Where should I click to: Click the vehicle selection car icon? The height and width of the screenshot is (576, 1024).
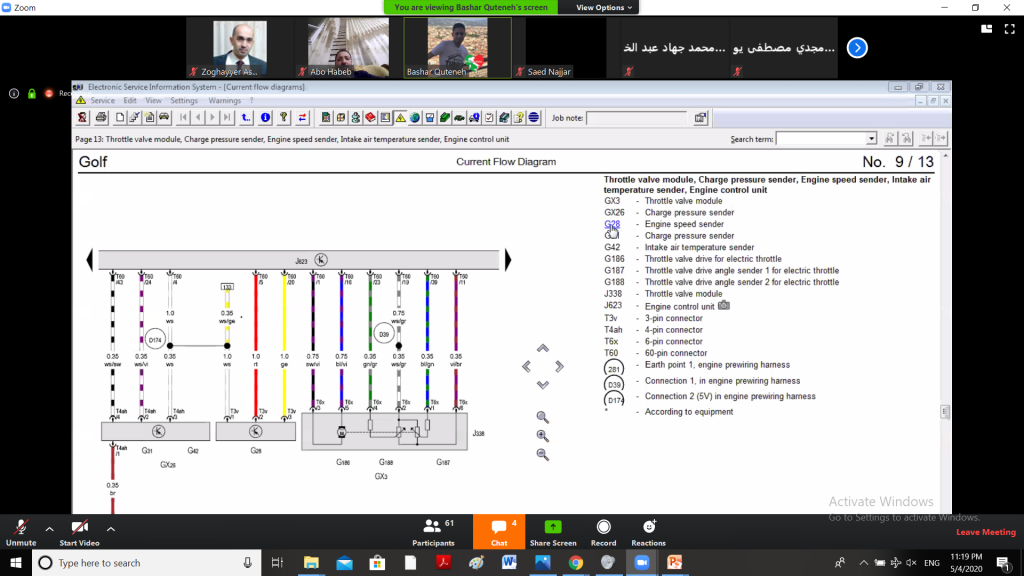(164, 118)
